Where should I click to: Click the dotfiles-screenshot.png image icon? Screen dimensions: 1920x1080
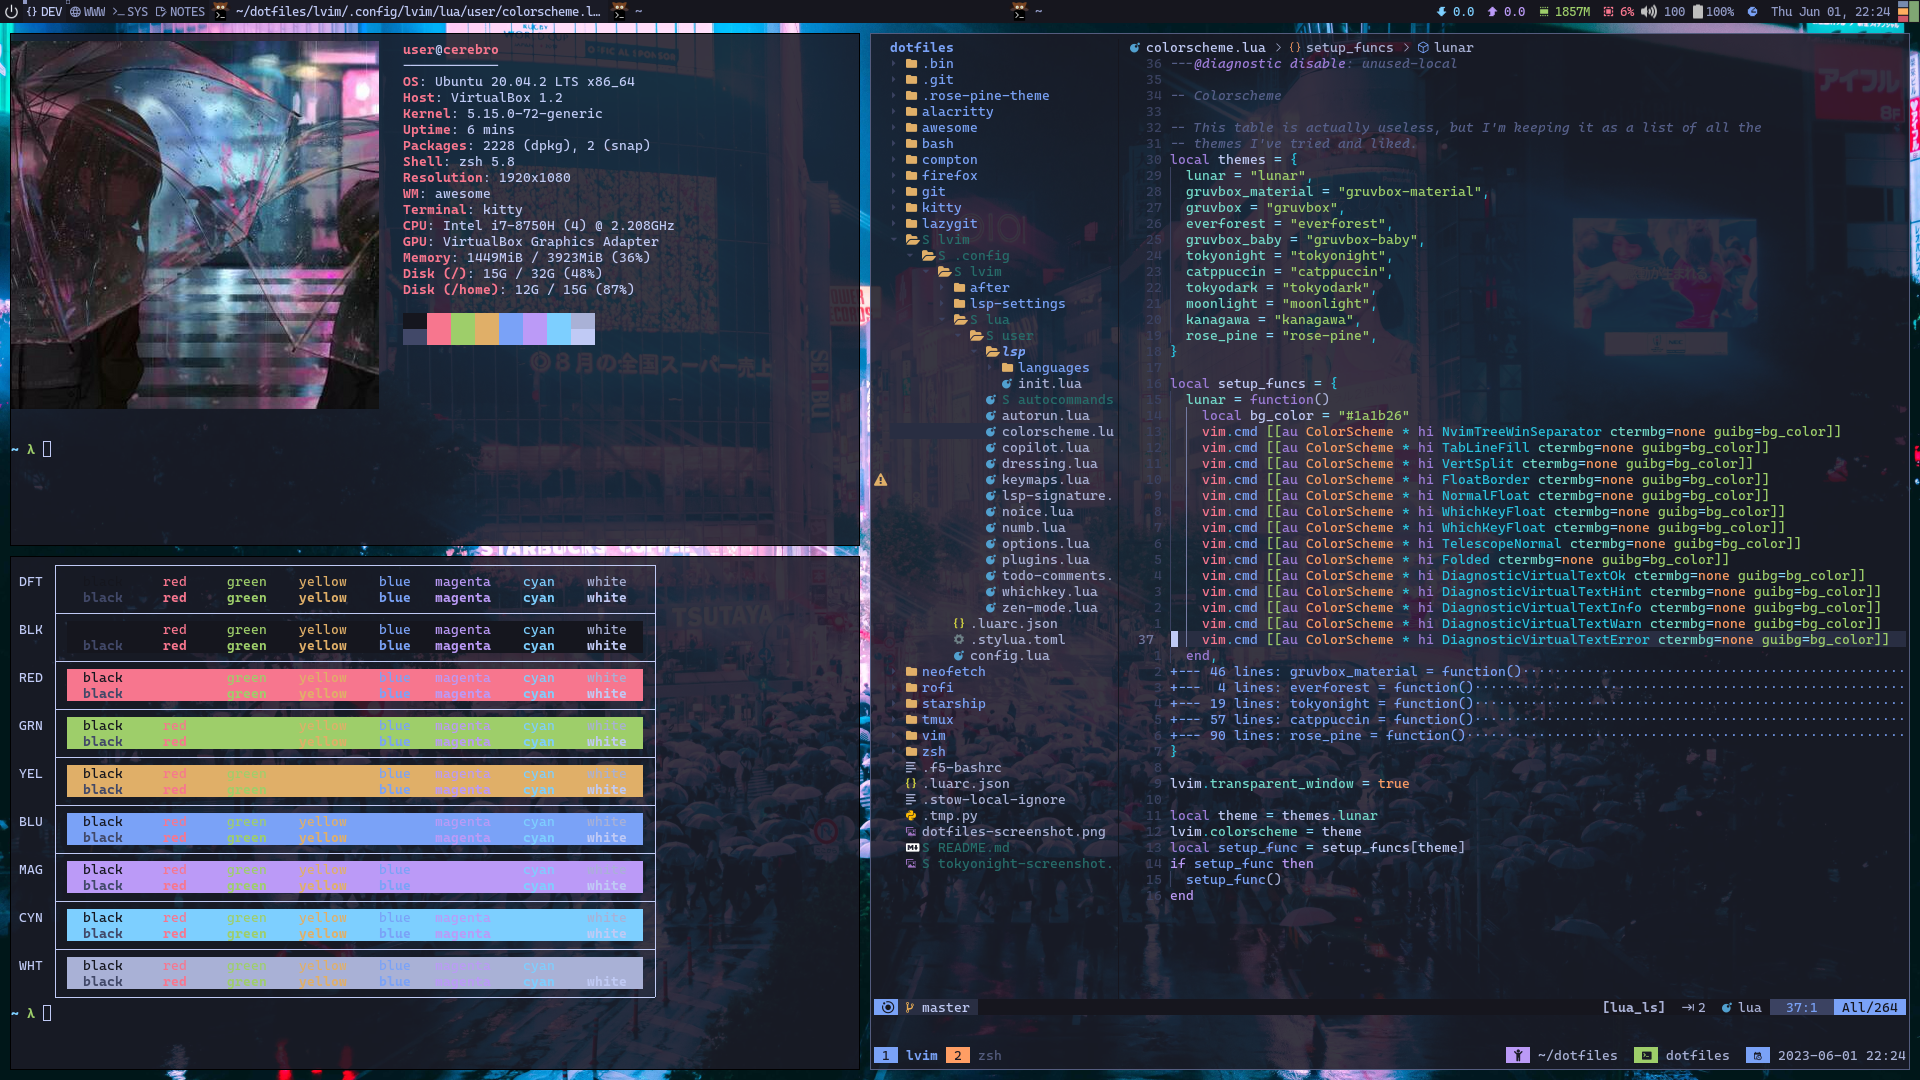(911, 832)
